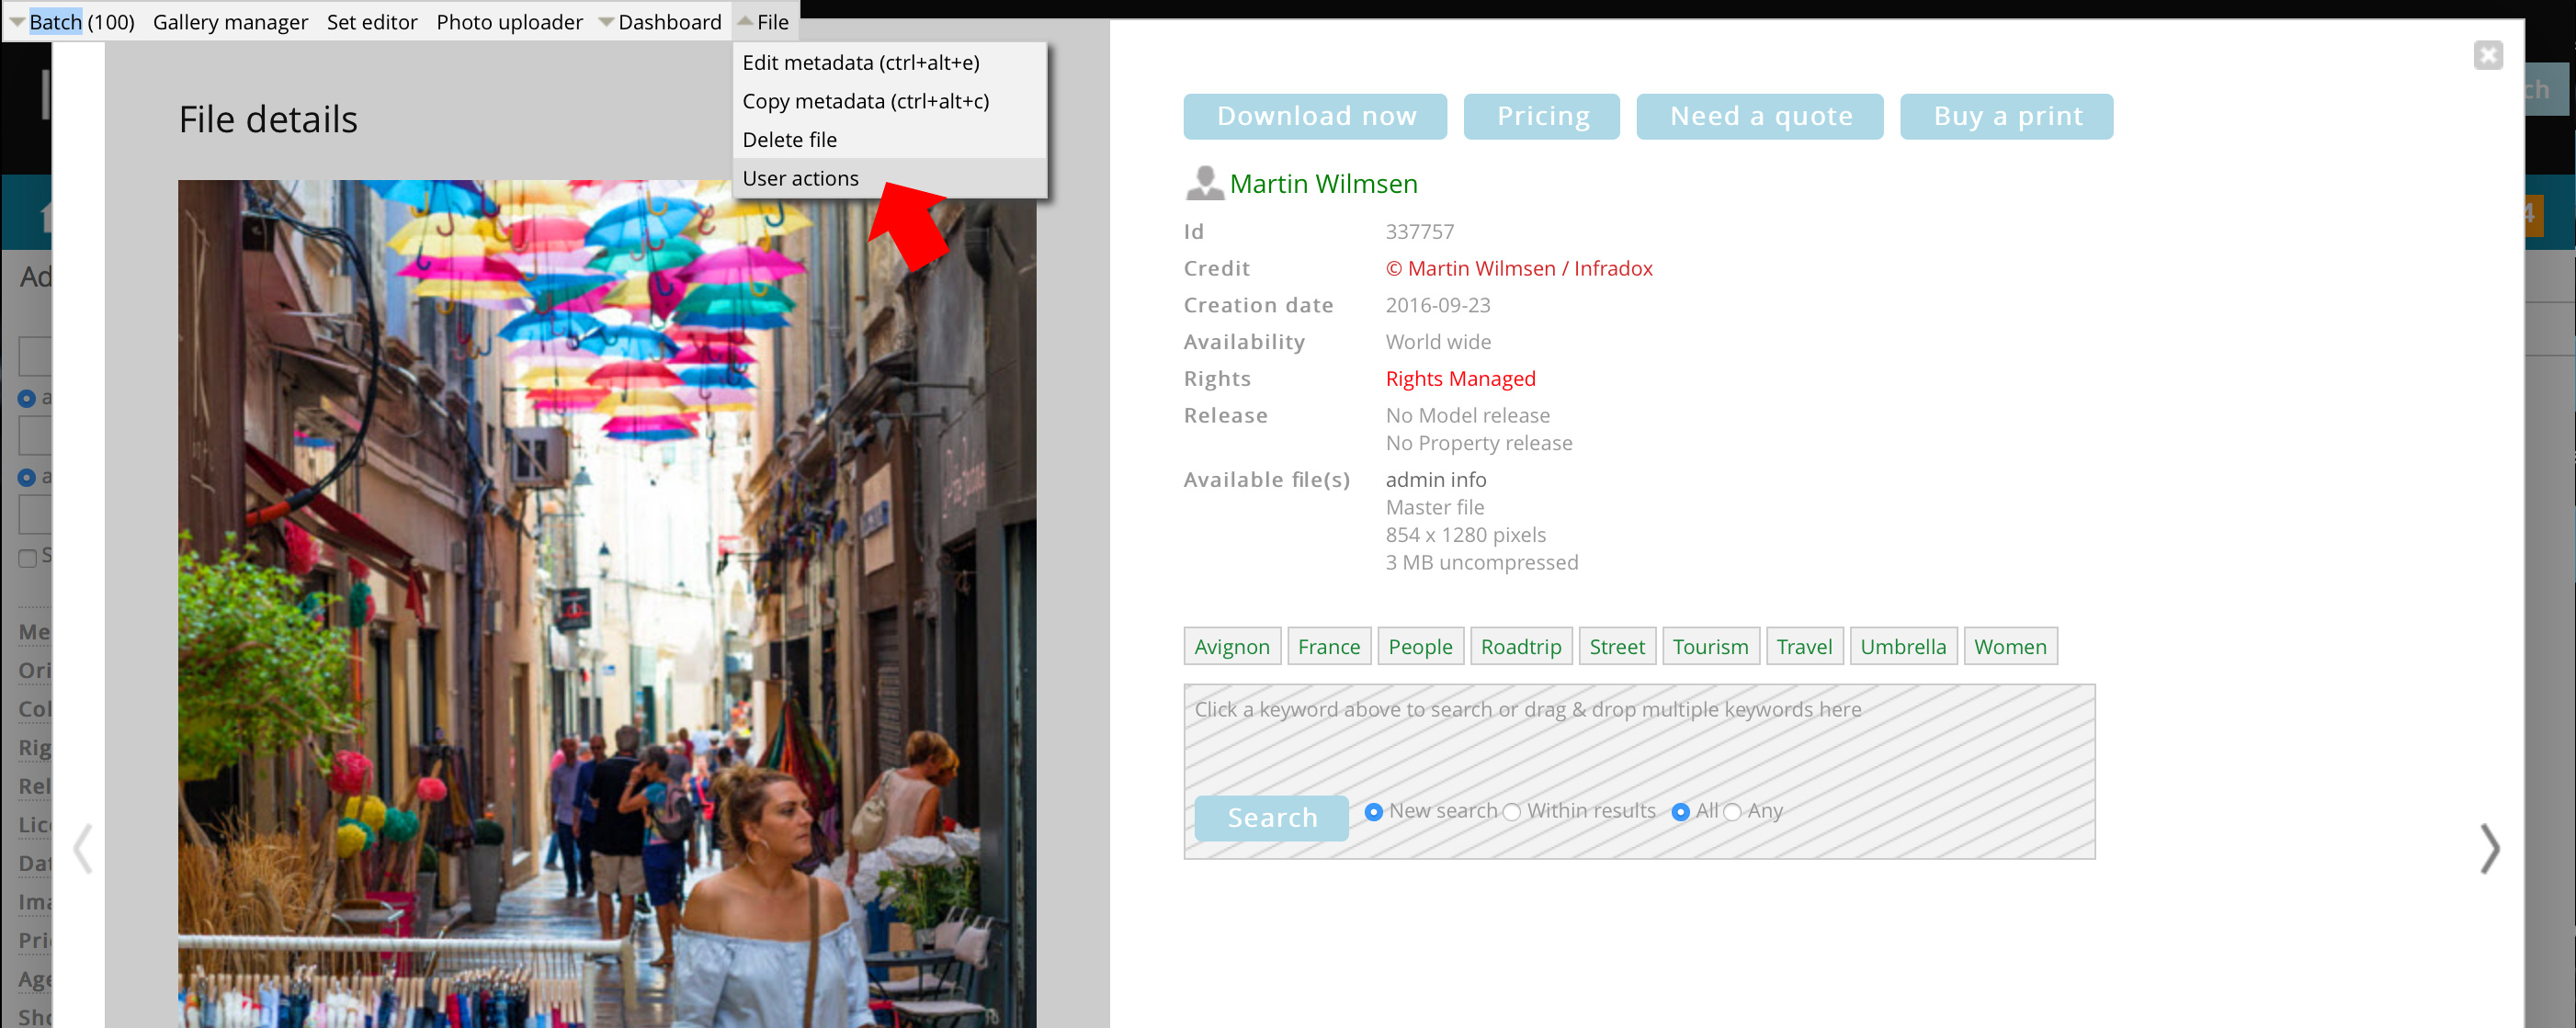Click No Property release text
The height and width of the screenshot is (1028, 2576).
pos(1478,442)
